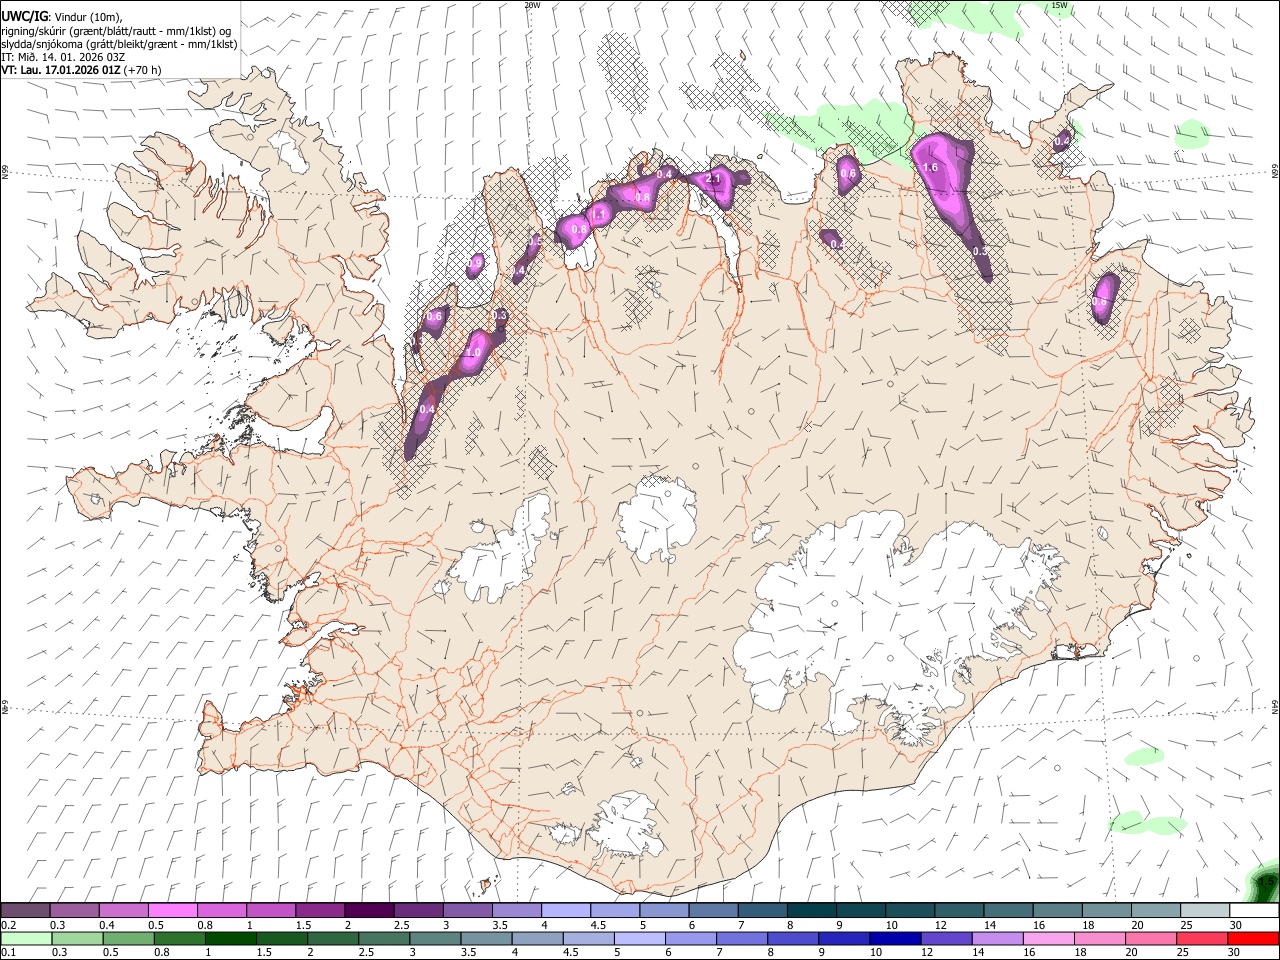
Task: Click the white 30 swatch ending the upper legend row
Action: coord(1253,911)
